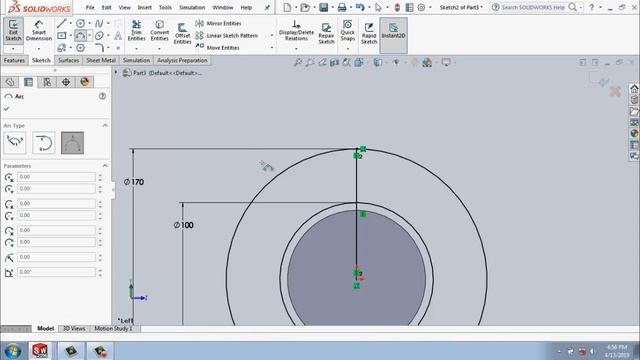Collapse the Parameters section
640x360 pixels.
click(x=105, y=166)
